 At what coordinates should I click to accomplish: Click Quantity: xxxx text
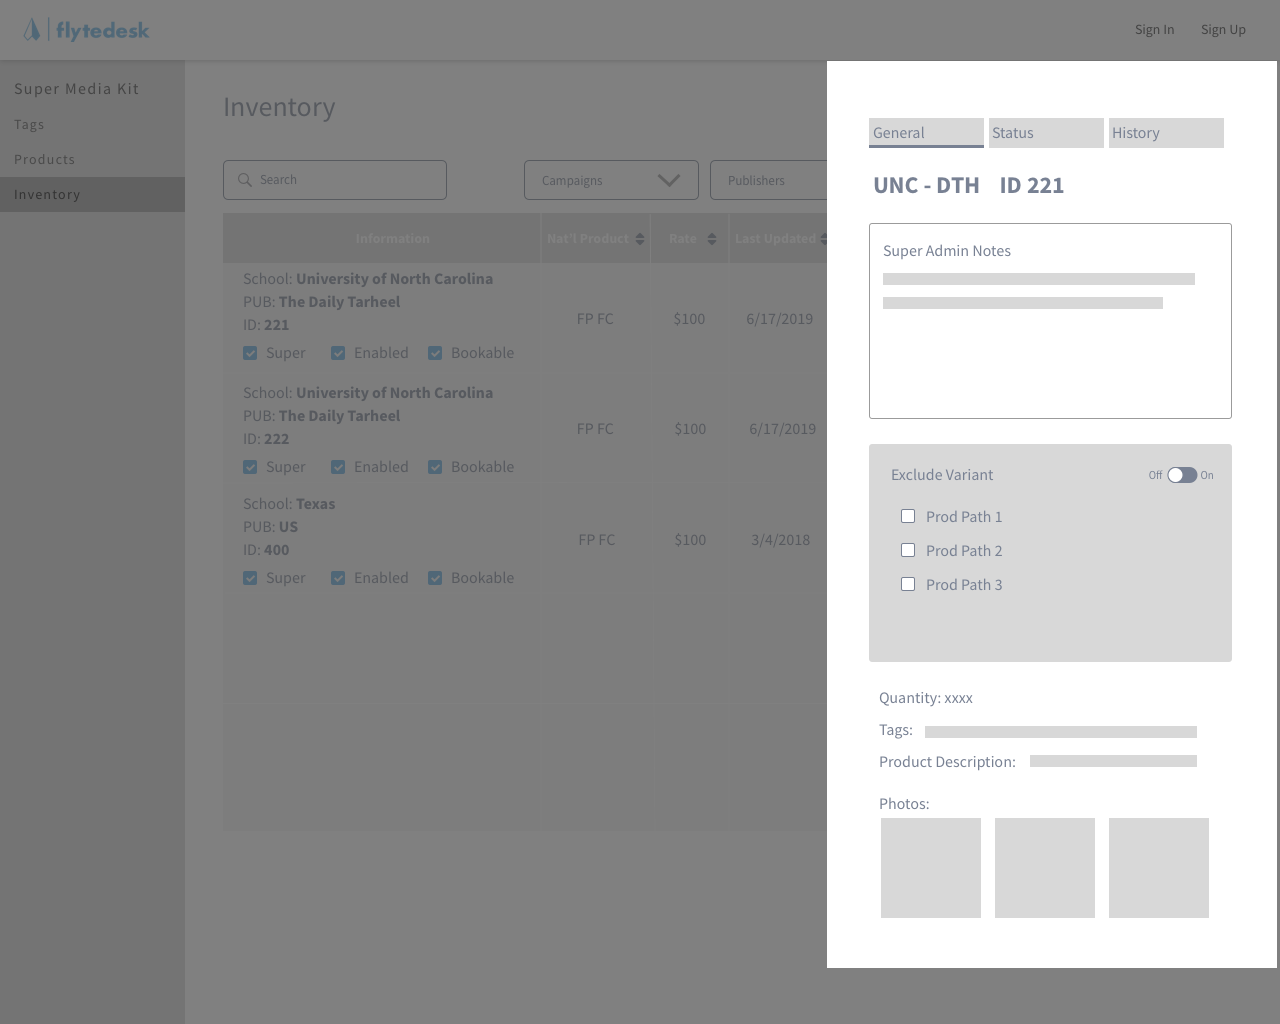(x=926, y=698)
